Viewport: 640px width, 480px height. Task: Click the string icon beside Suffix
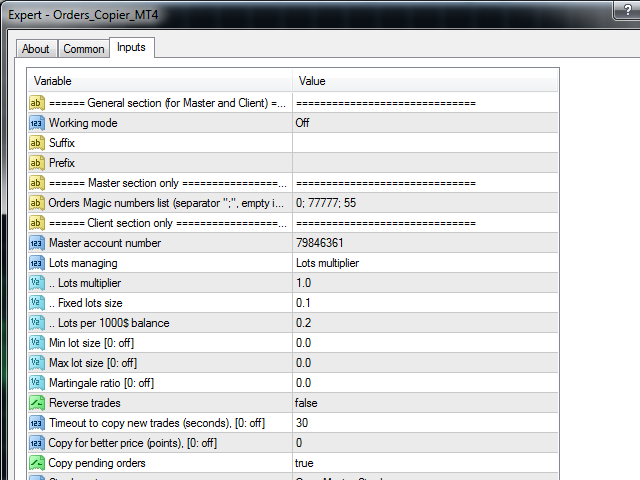pos(37,143)
